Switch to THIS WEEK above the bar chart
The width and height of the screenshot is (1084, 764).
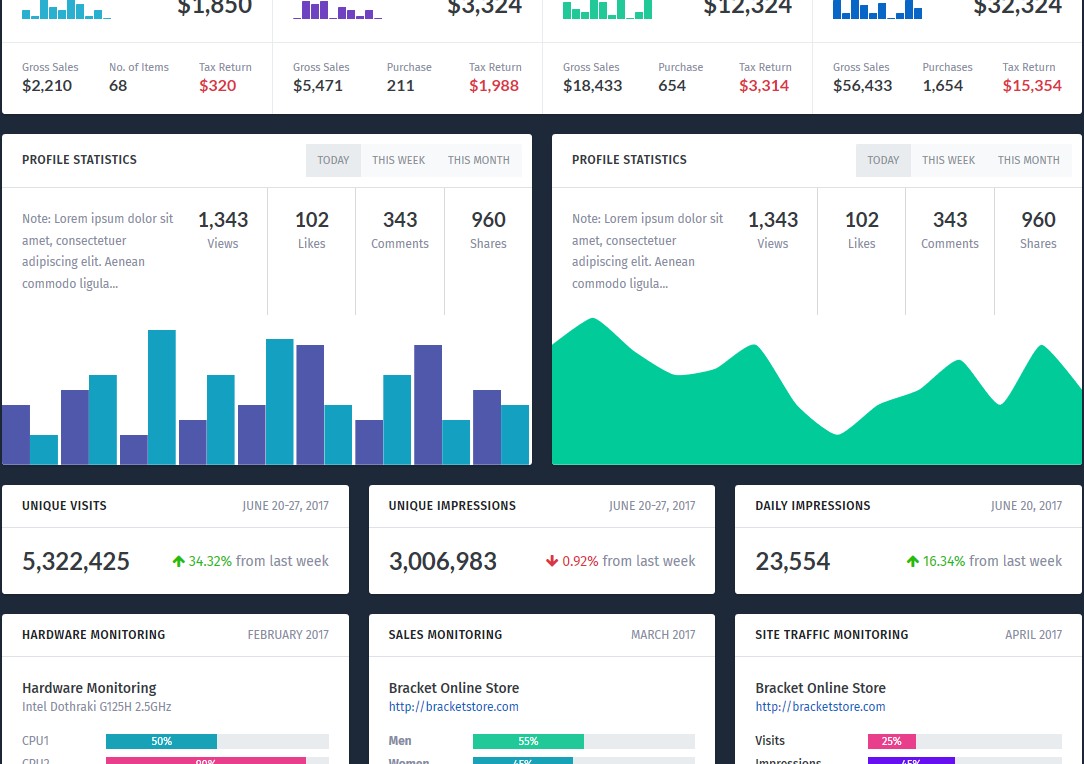[399, 160]
